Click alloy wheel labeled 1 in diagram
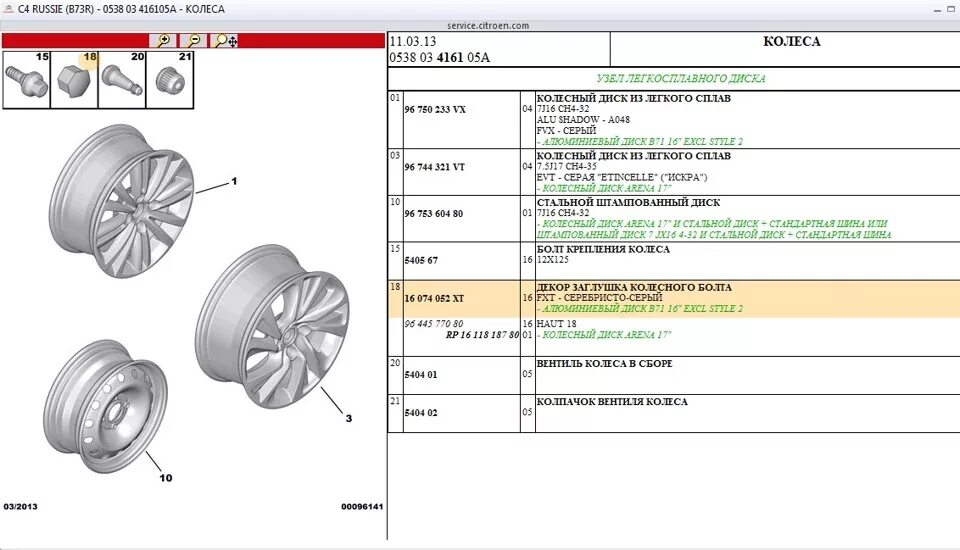This screenshot has width=960, height=550. coord(121,200)
